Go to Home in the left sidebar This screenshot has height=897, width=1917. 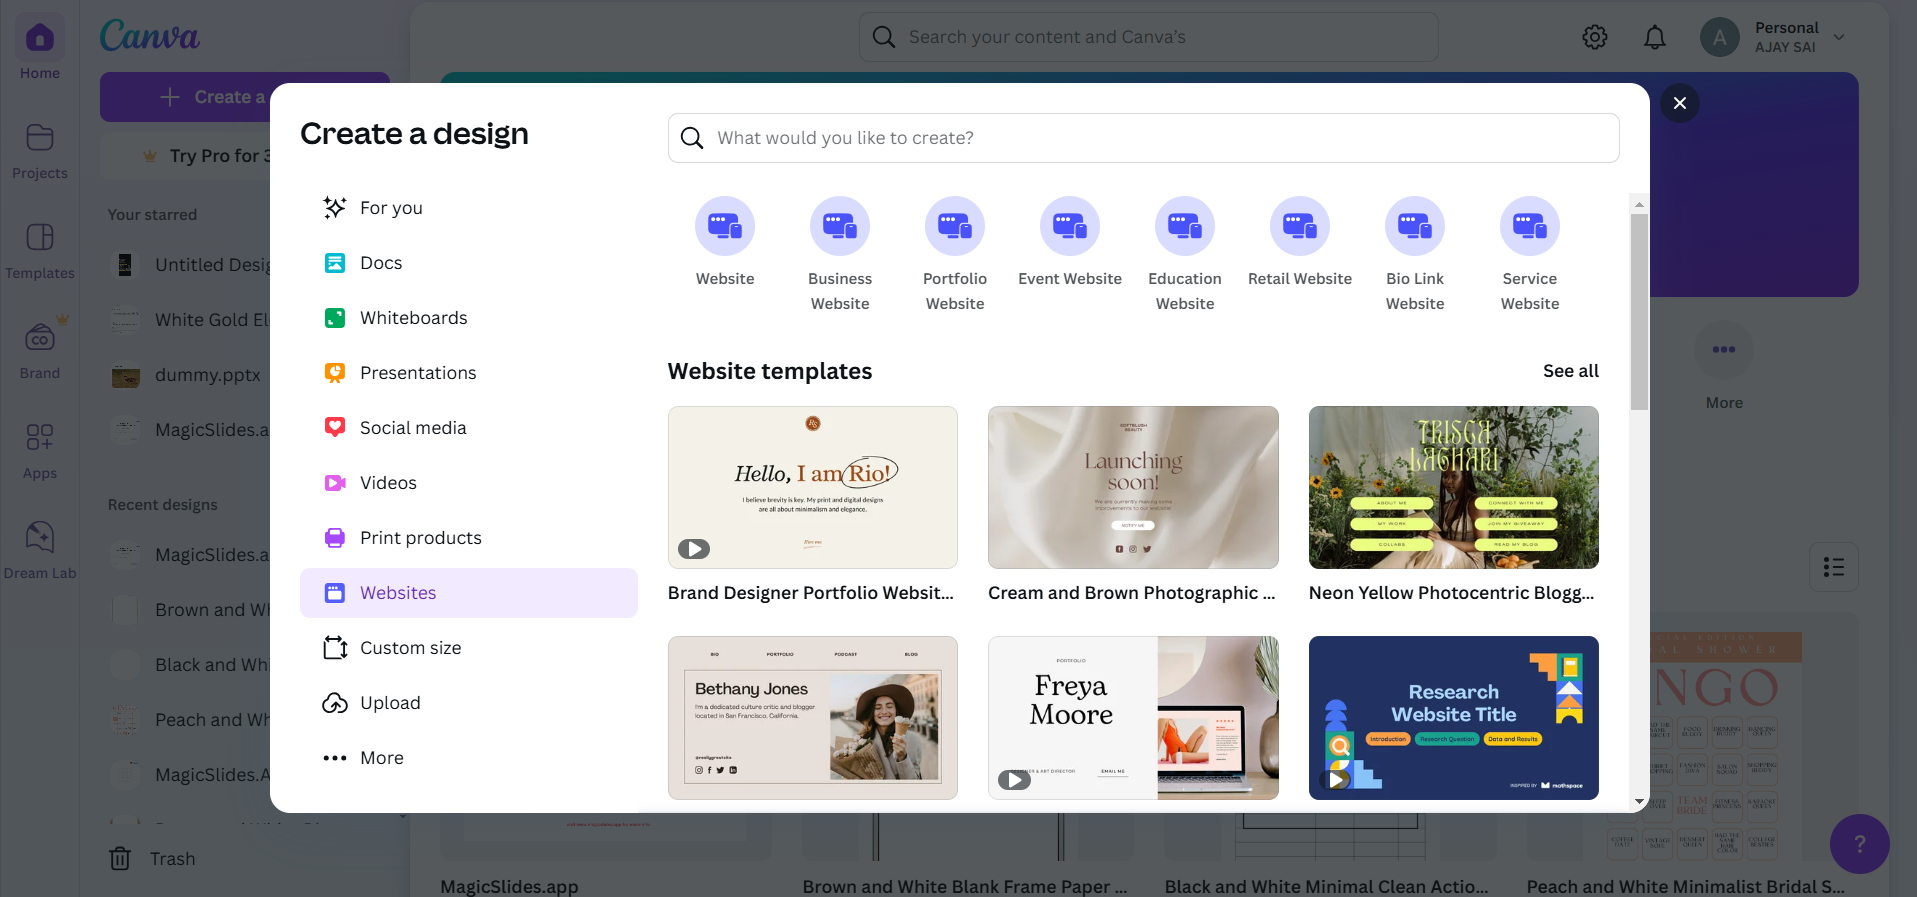pos(40,50)
